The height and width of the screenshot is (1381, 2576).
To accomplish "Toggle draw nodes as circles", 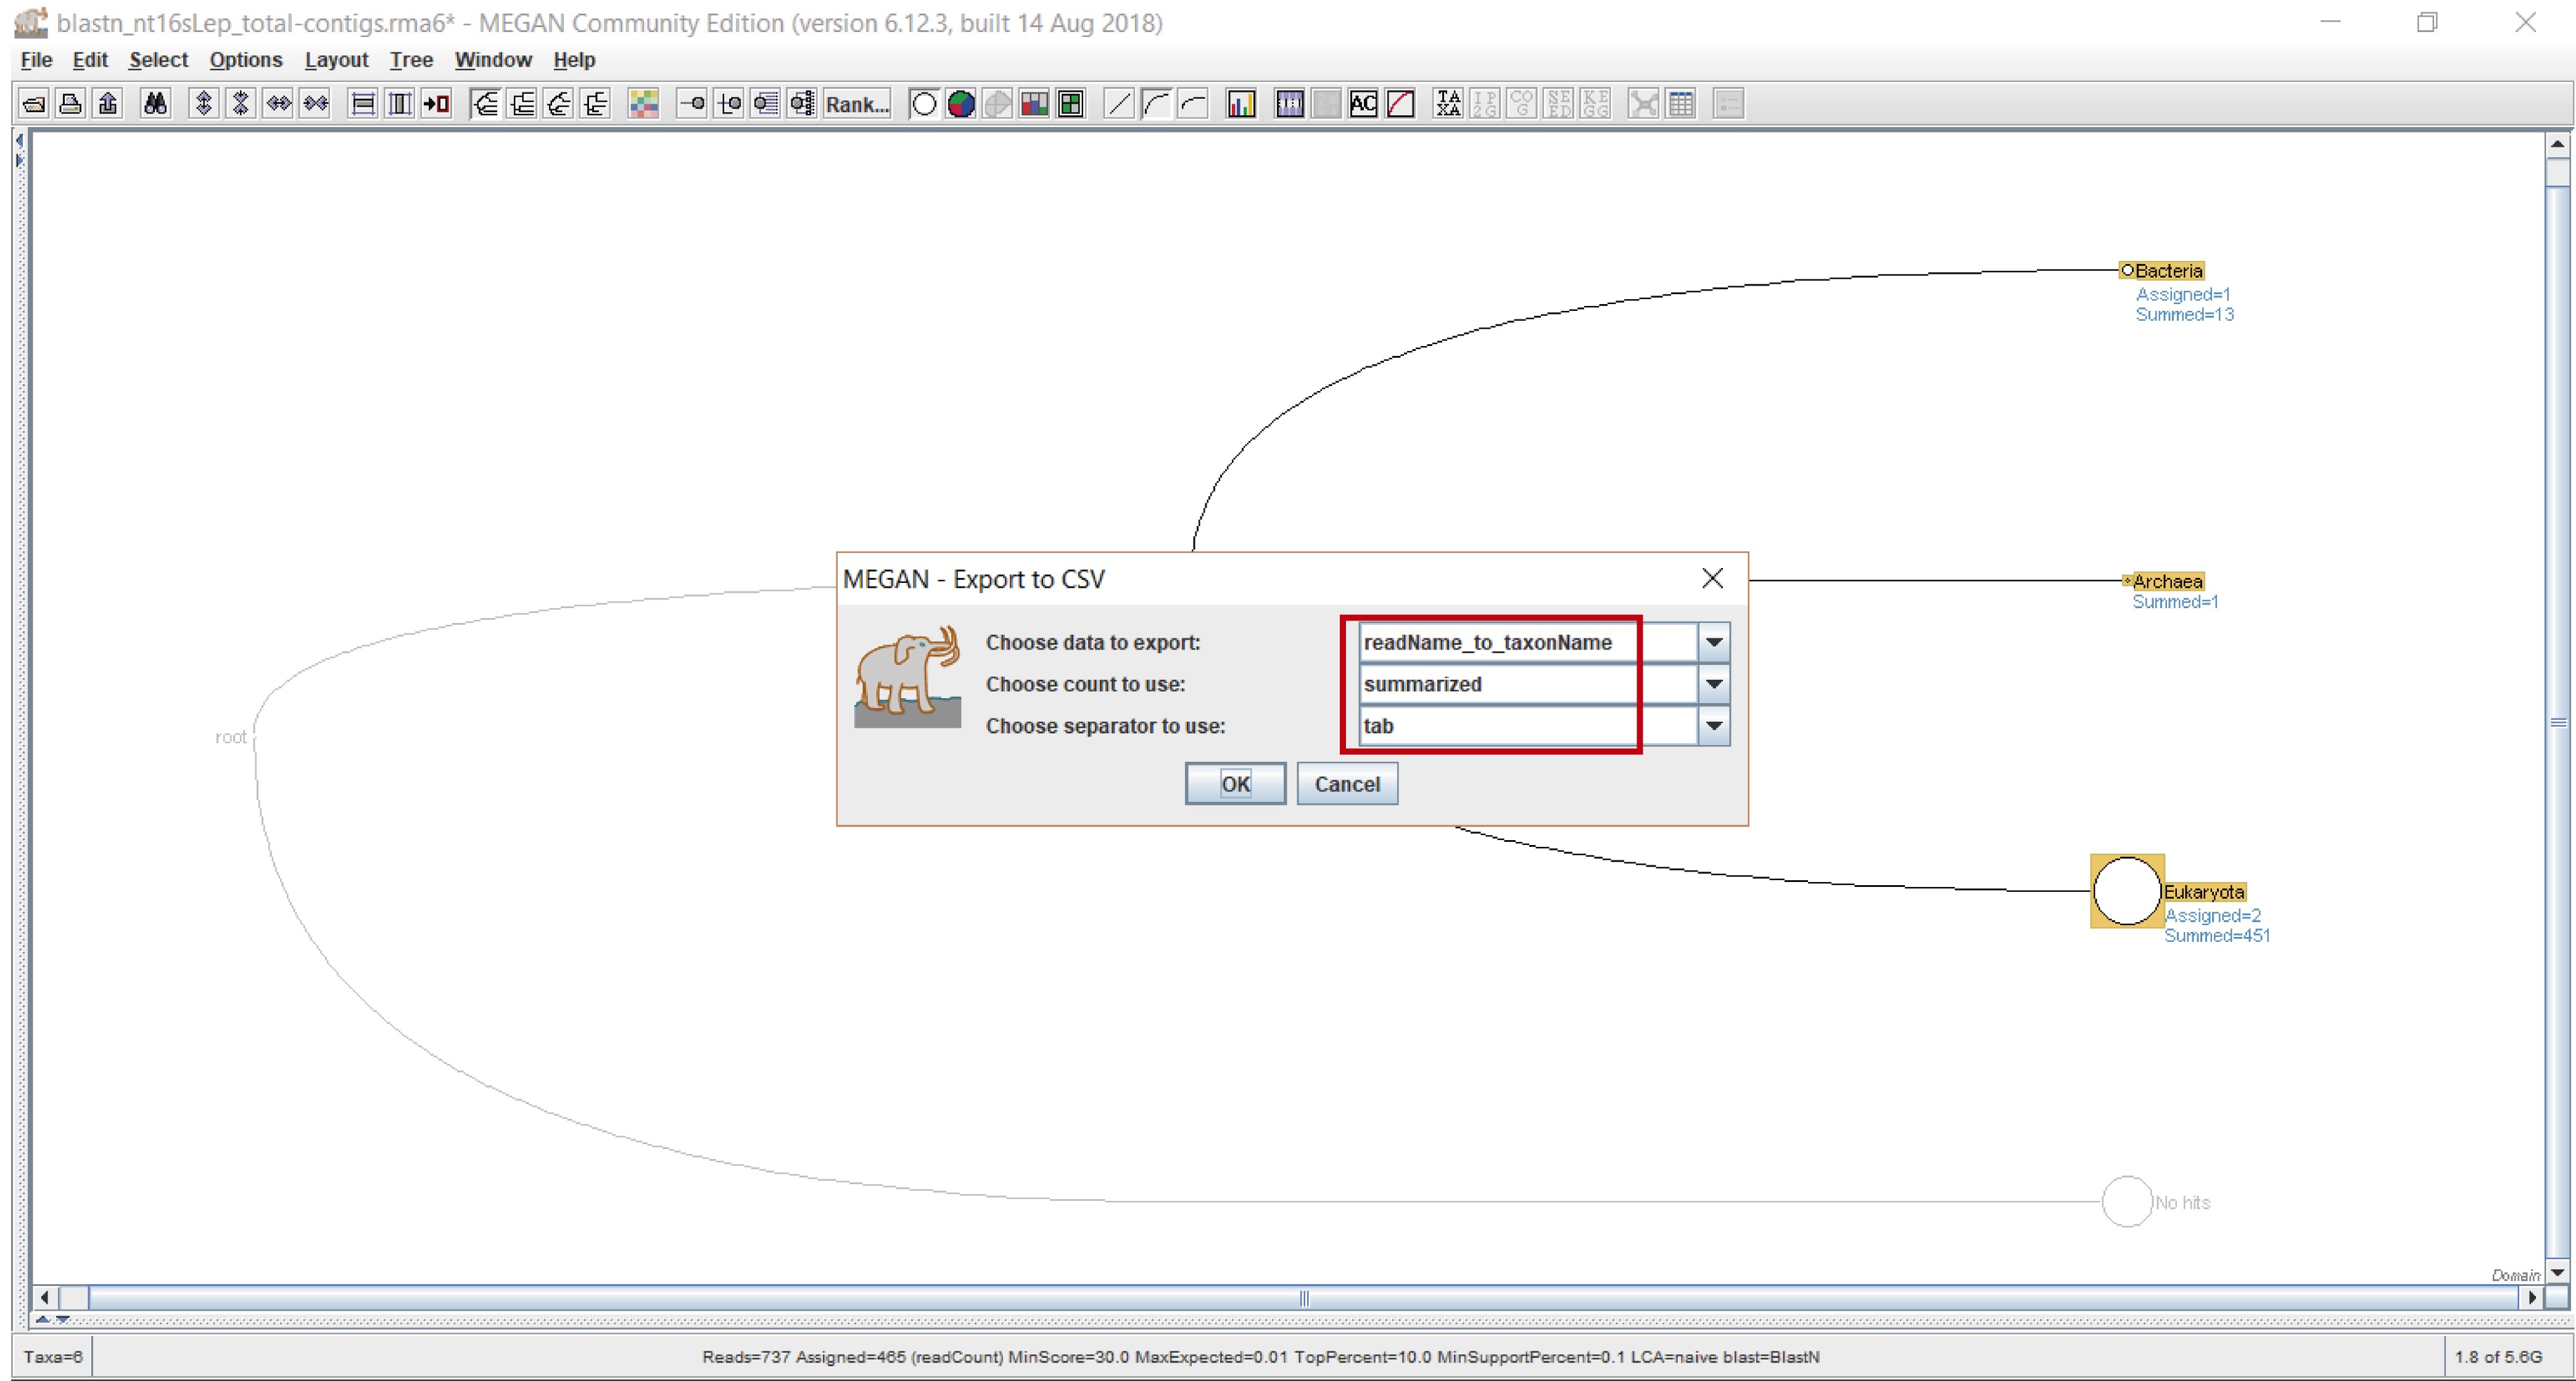I will pyautogui.click(x=924, y=104).
